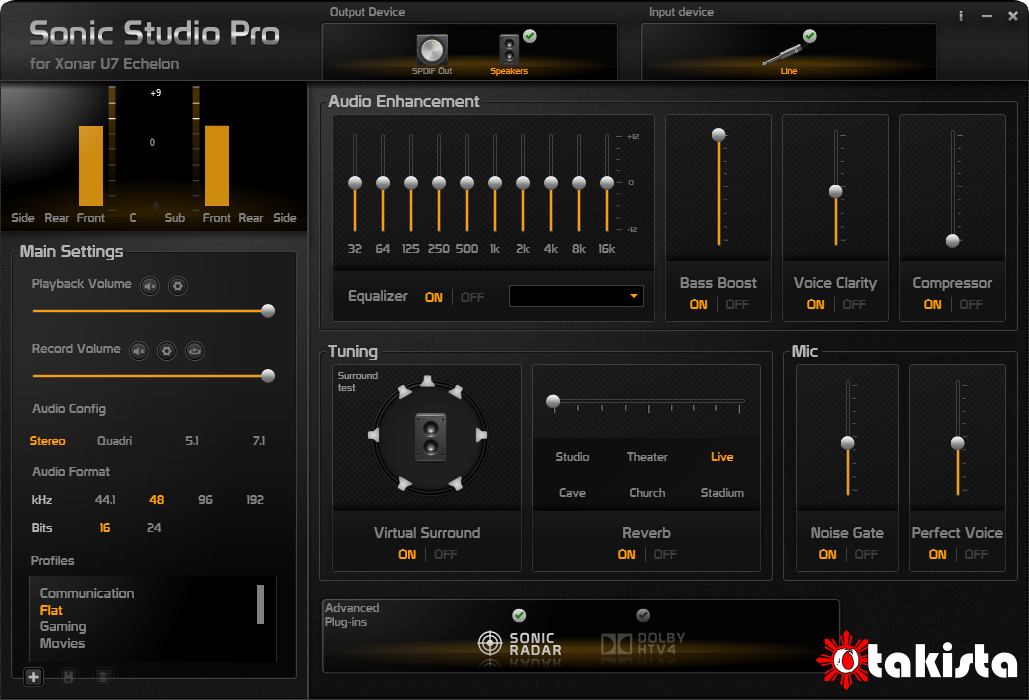This screenshot has width=1029, height=700.
Task: Open Record Volume settings gear
Action: point(167,351)
